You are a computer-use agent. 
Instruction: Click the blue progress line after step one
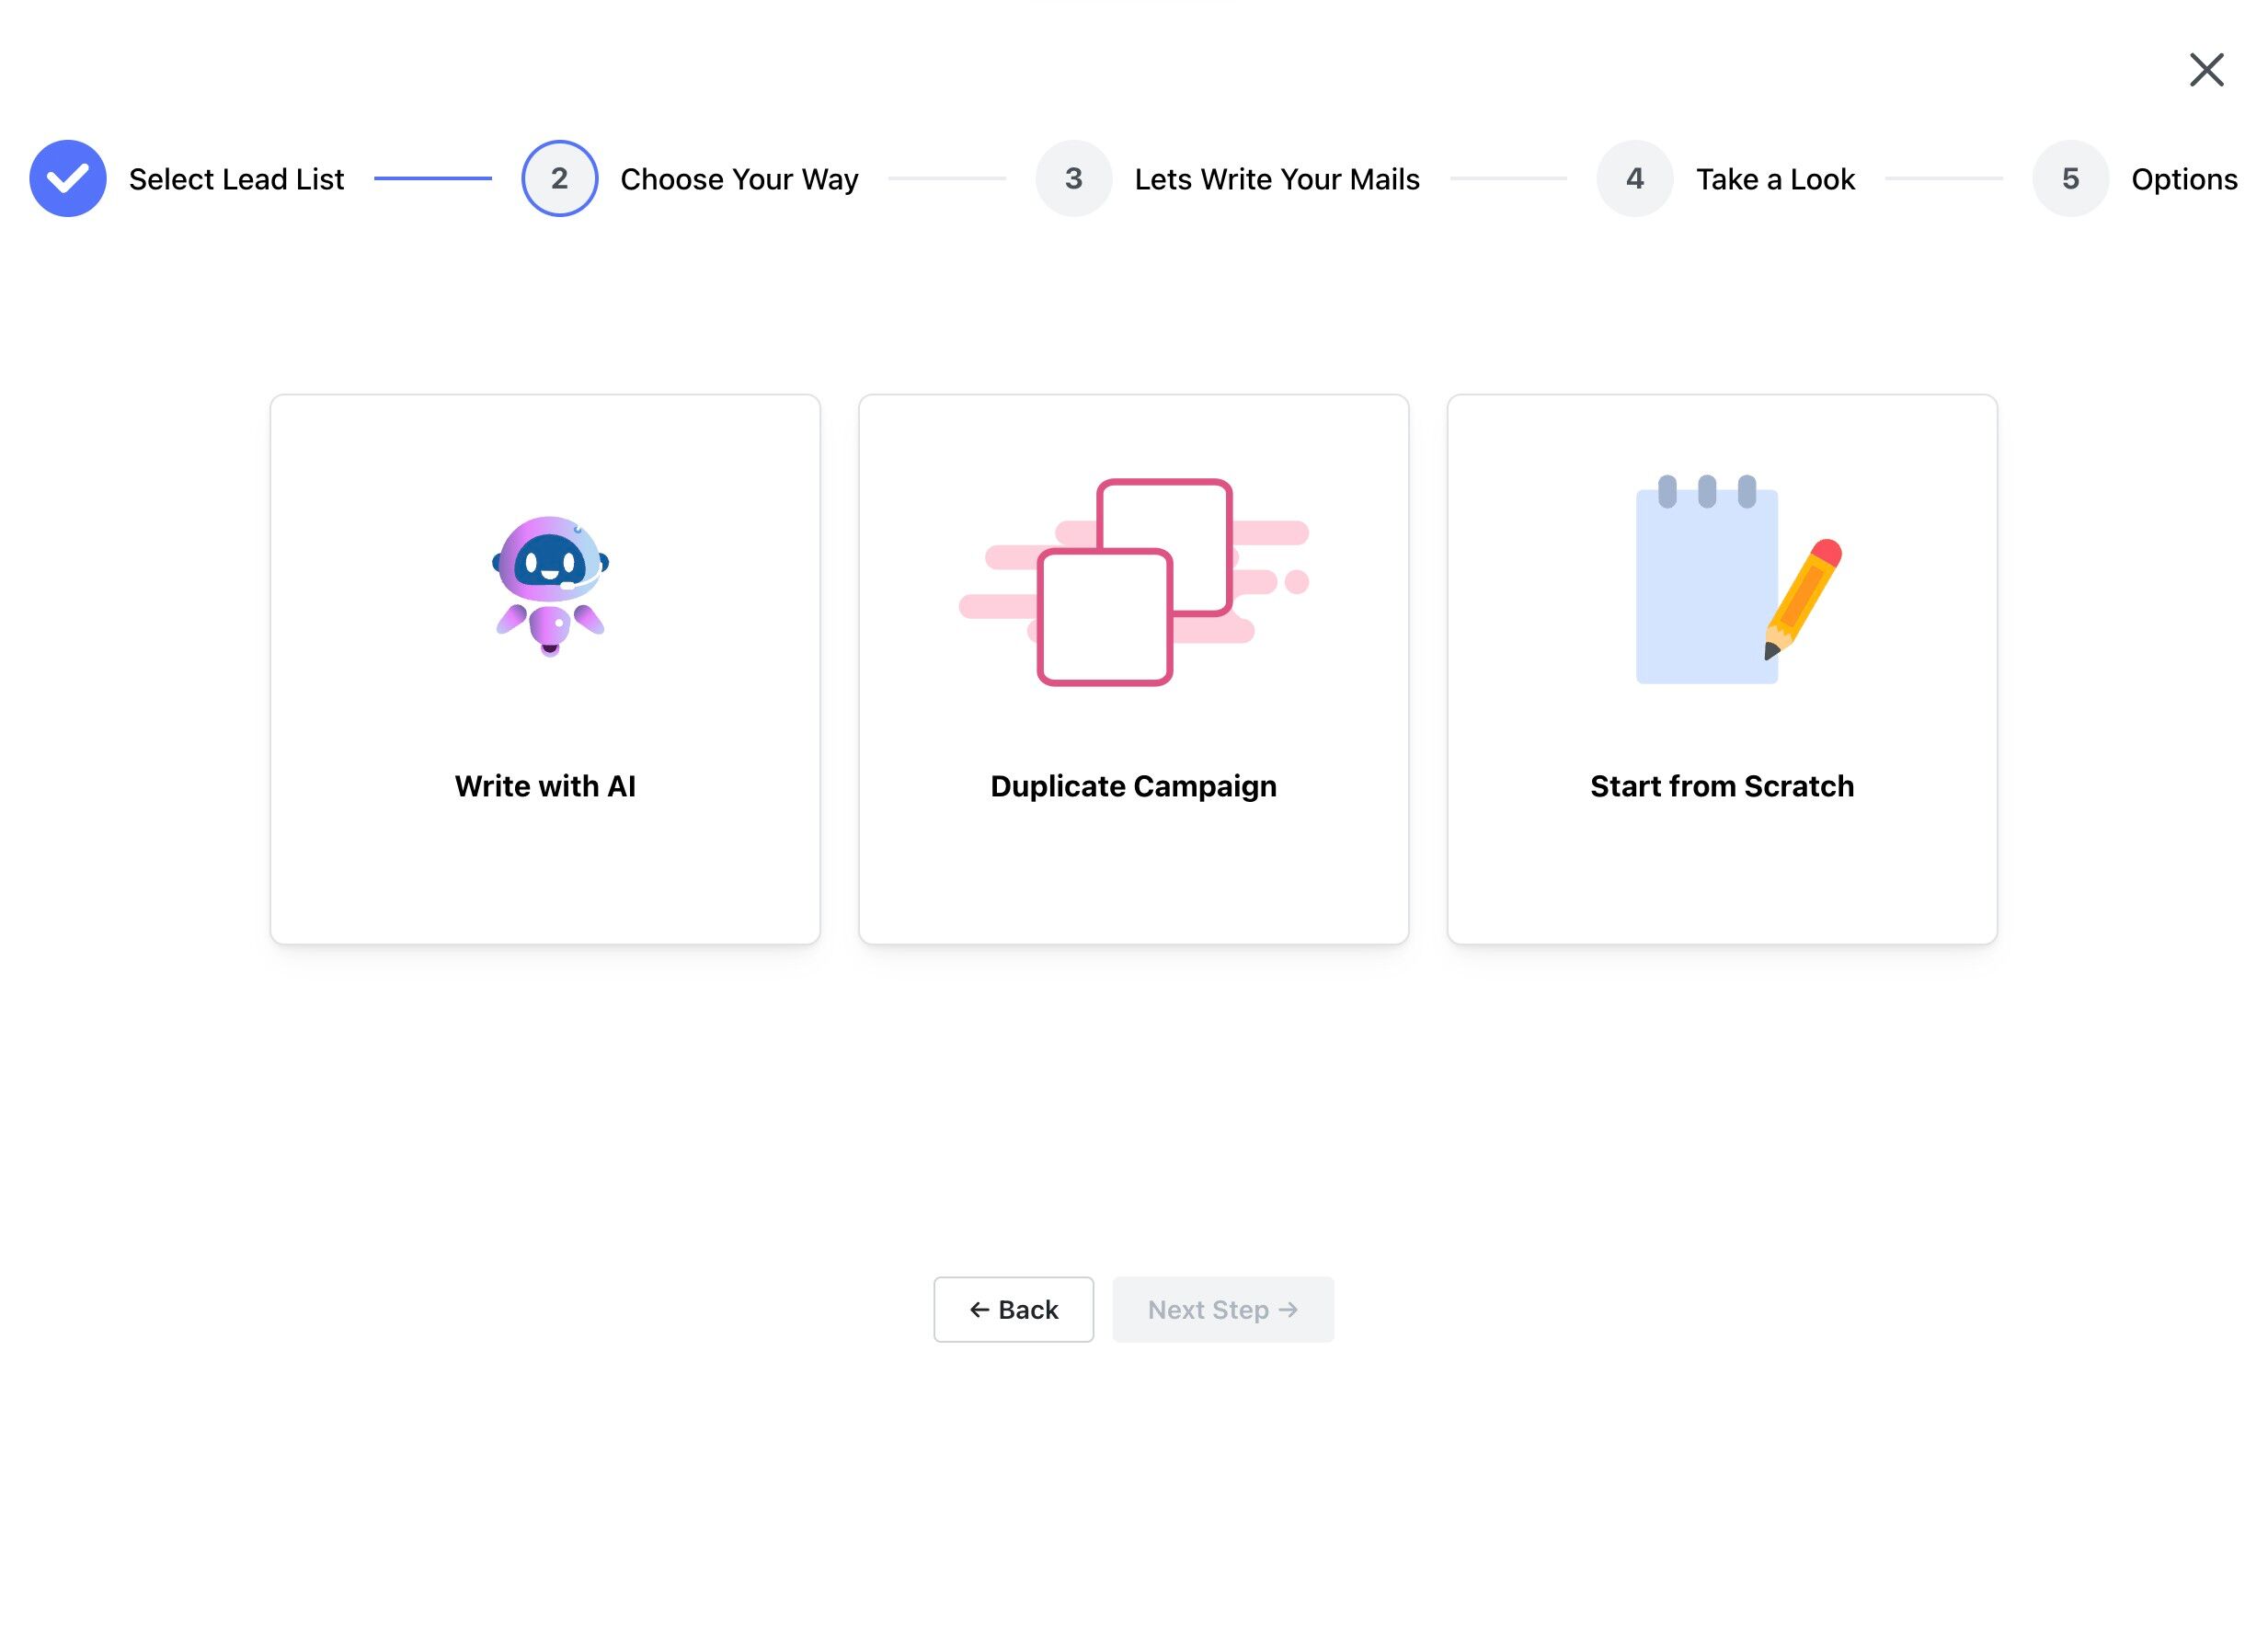(432, 178)
